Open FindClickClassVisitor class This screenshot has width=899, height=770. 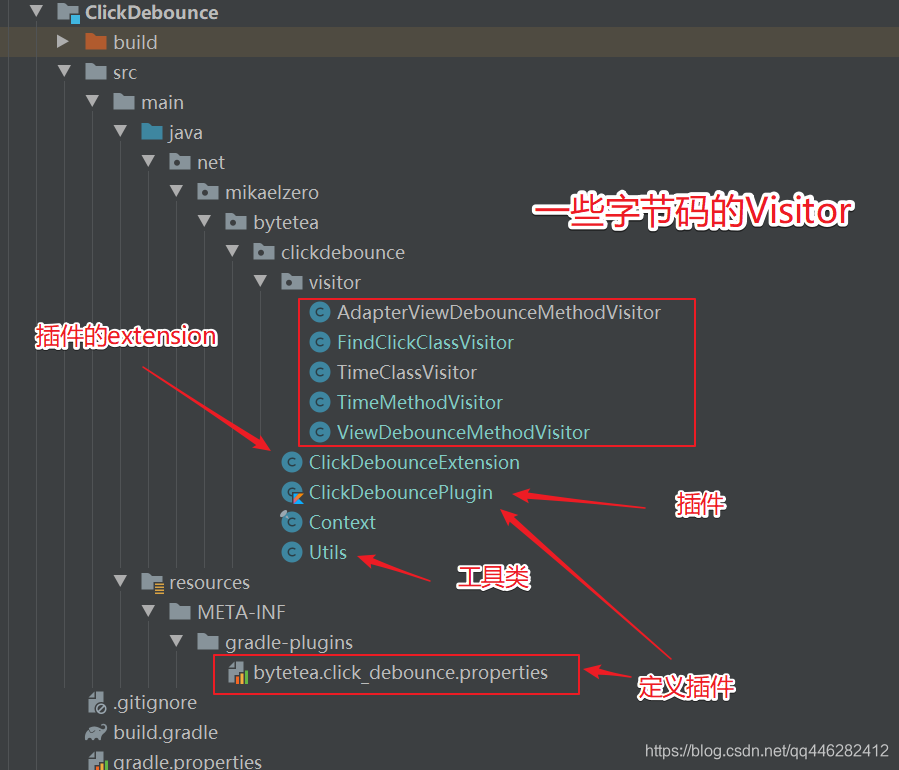(425, 342)
